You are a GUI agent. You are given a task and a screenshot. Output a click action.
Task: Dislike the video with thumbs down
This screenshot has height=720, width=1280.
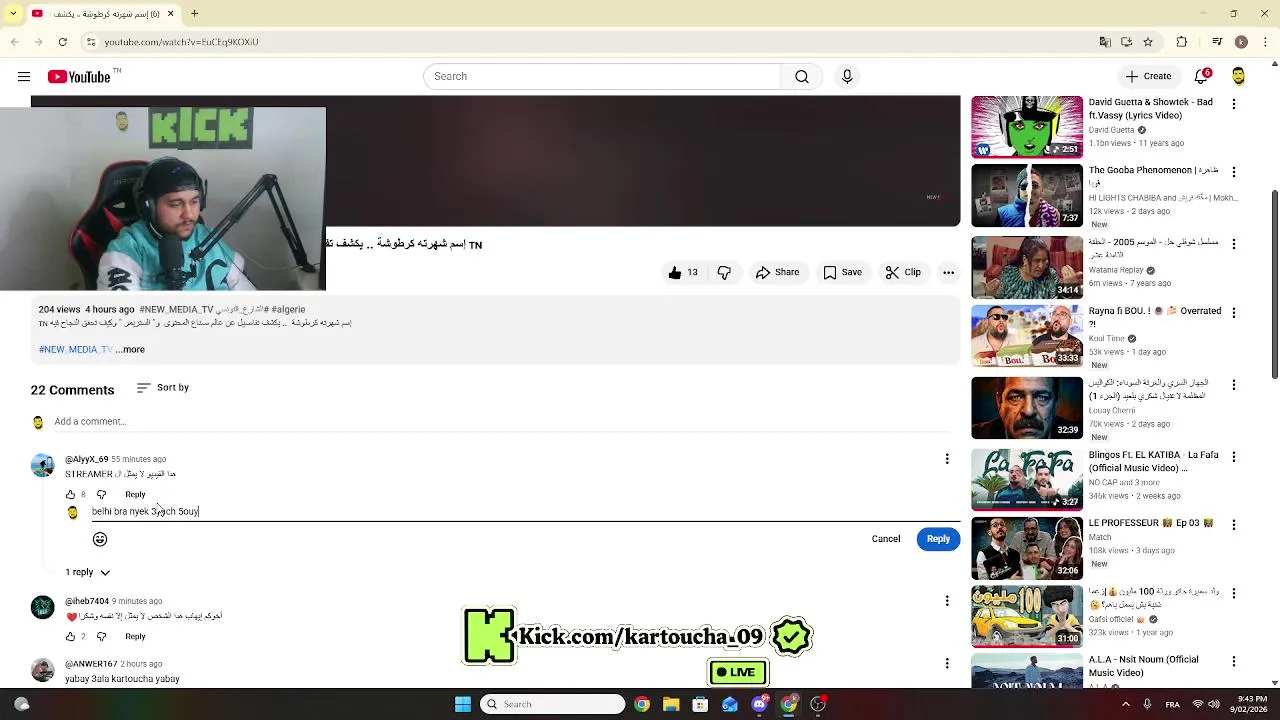(x=725, y=272)
